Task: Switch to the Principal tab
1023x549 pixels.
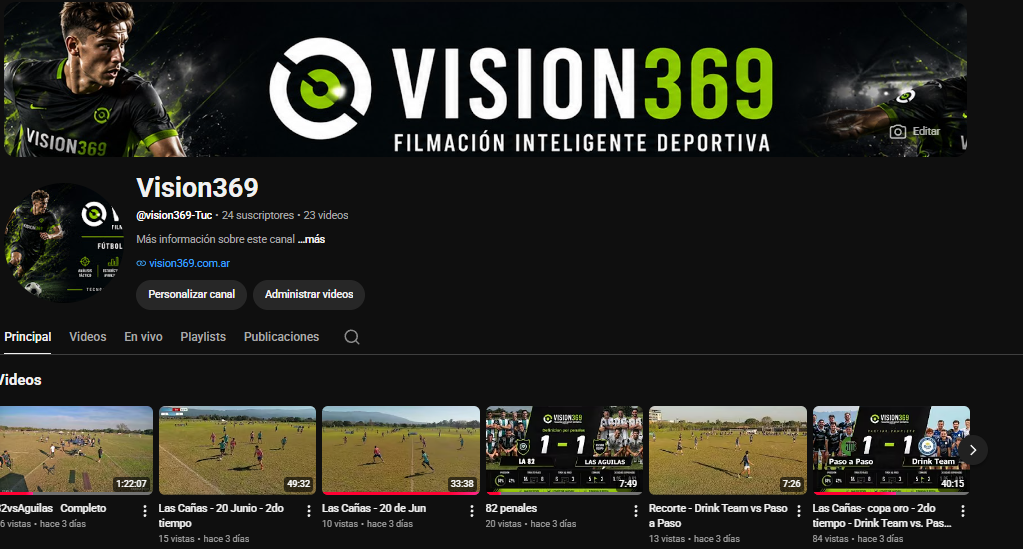Action: (27, 337)
